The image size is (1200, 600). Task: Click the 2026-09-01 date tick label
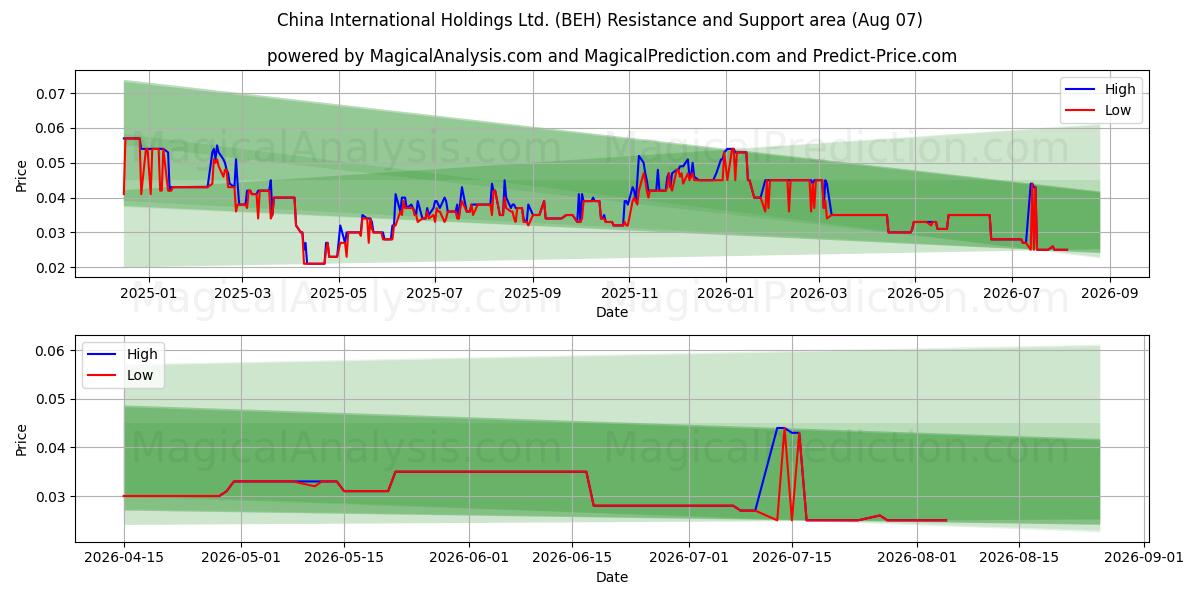pos(1145,558)
